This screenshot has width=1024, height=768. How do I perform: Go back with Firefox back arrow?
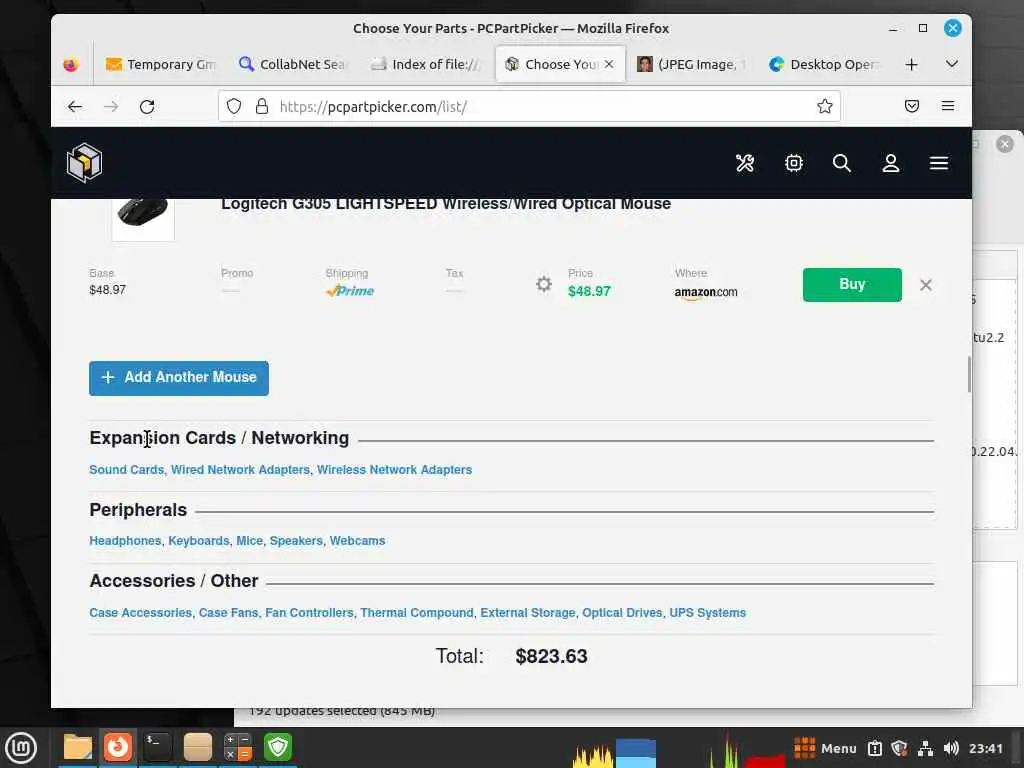(75, 106)
